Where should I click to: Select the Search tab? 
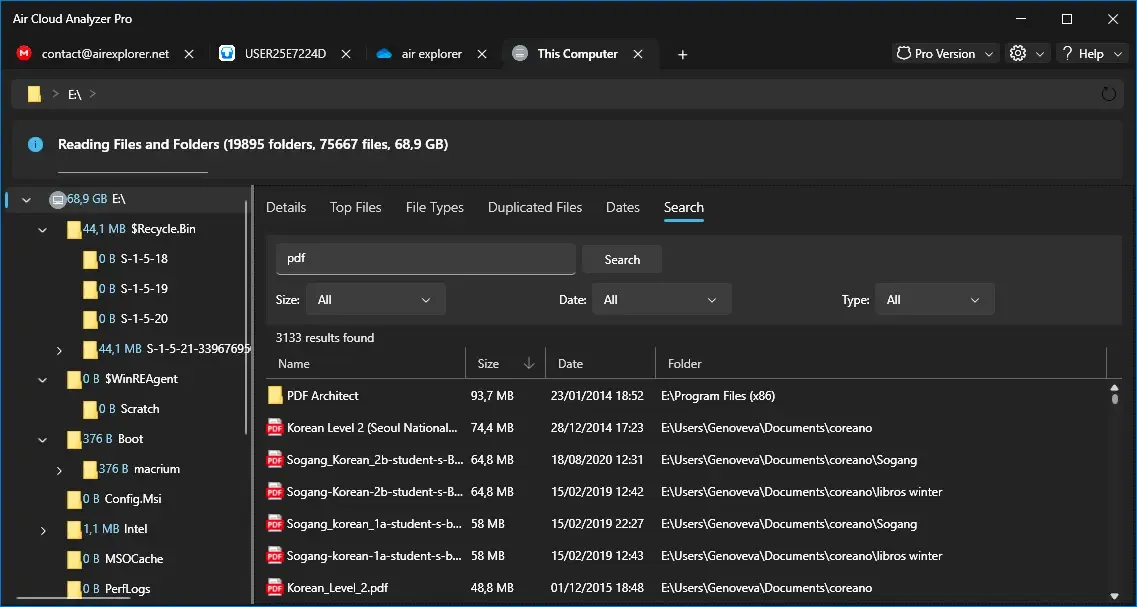click(684, 207)
